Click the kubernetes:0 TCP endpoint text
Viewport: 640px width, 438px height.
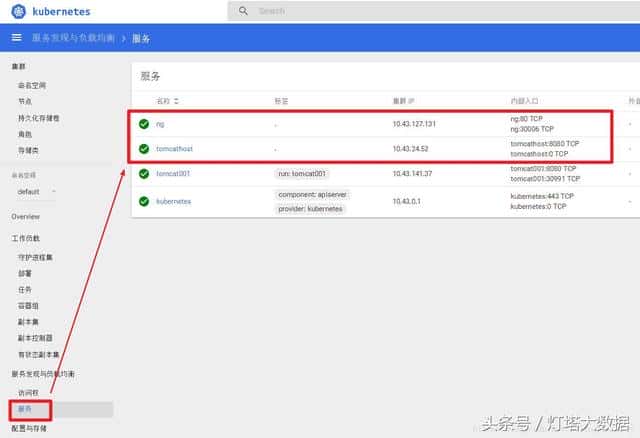click(538, 207)
